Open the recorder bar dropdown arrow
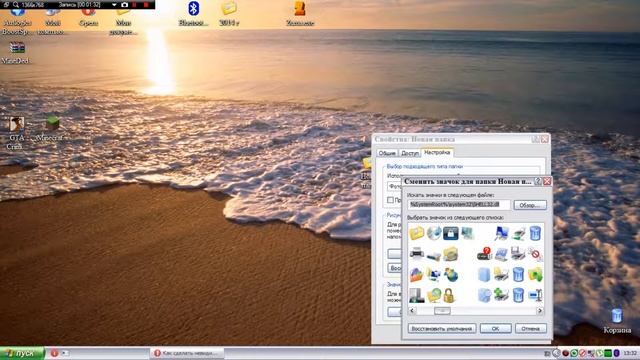 pyautogui.click(x=114, y=5)
